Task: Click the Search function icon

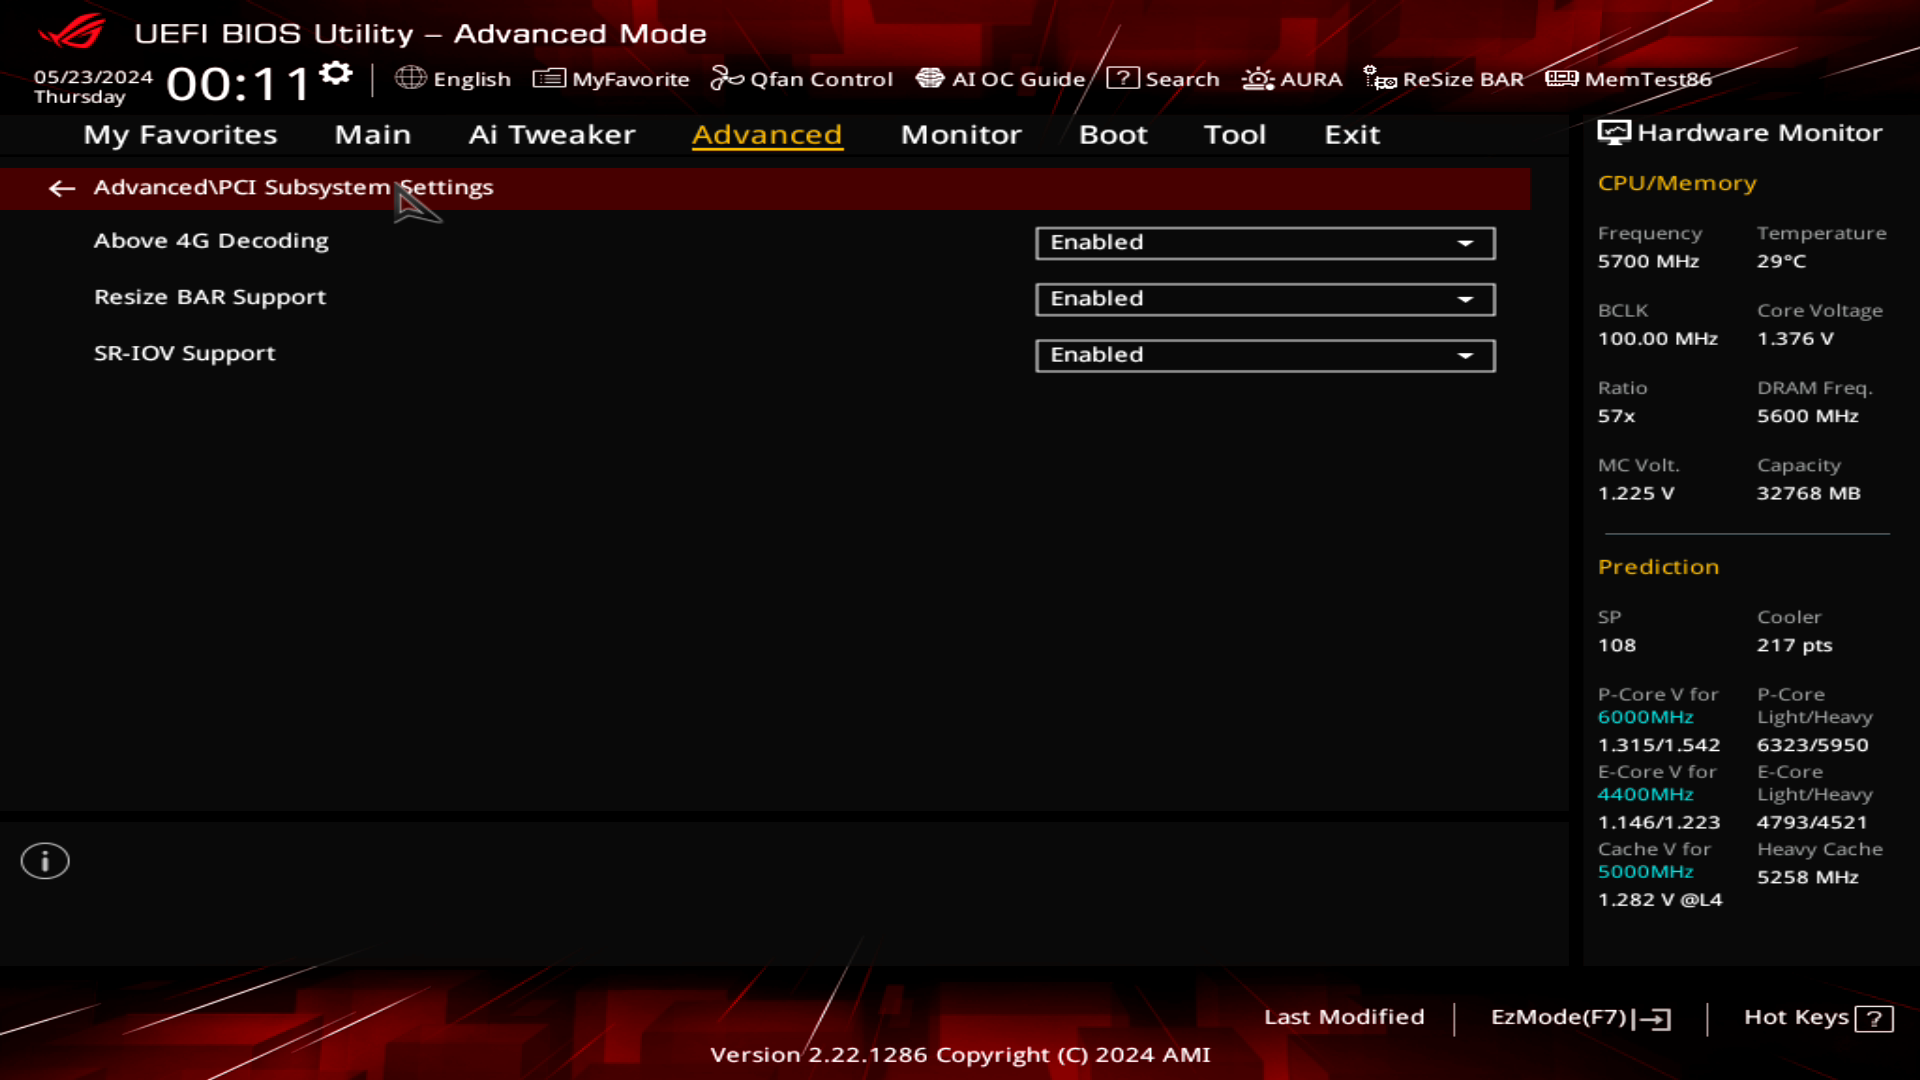Action: 1124,78
